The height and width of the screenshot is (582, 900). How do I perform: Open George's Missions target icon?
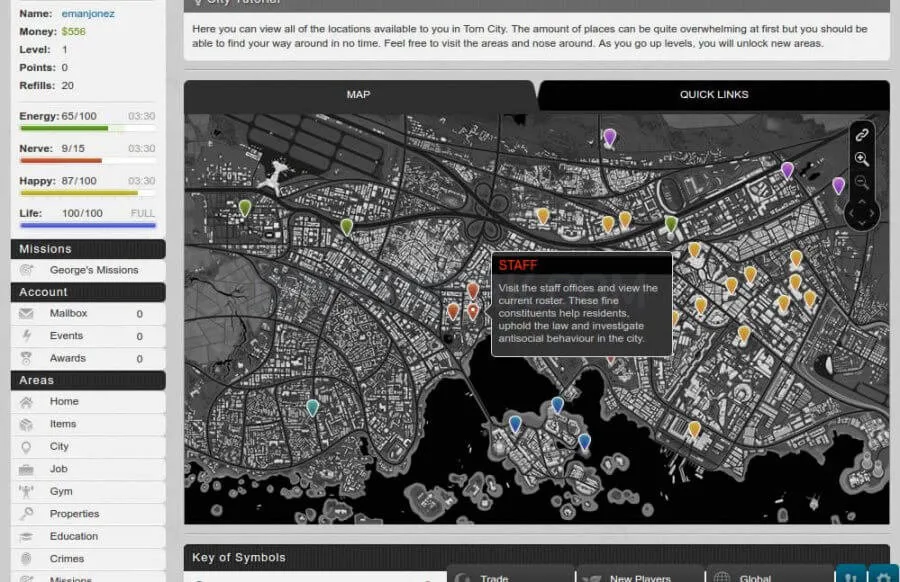[x=26, y=270]
